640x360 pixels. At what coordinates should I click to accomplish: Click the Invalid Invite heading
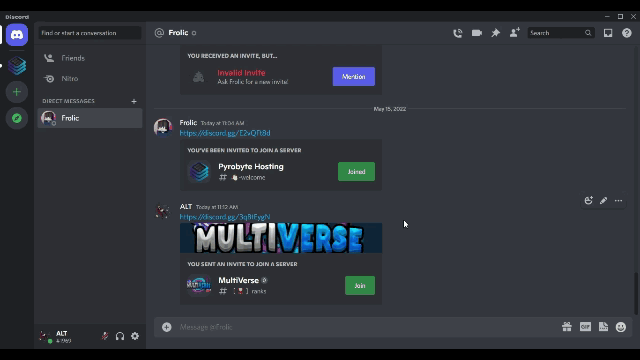pos(241,73)
